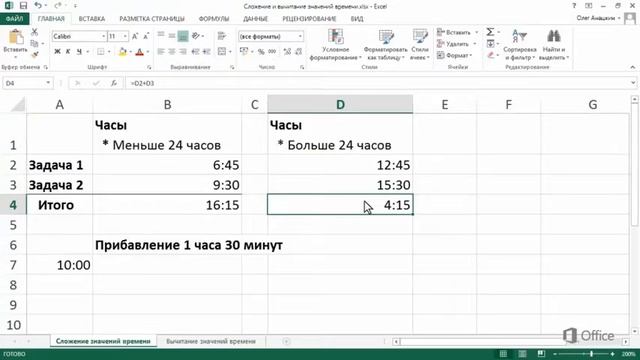The image size is (640, 360).
Task: Open the number format dropdown (все форматы)
Action: click(300, 36)
